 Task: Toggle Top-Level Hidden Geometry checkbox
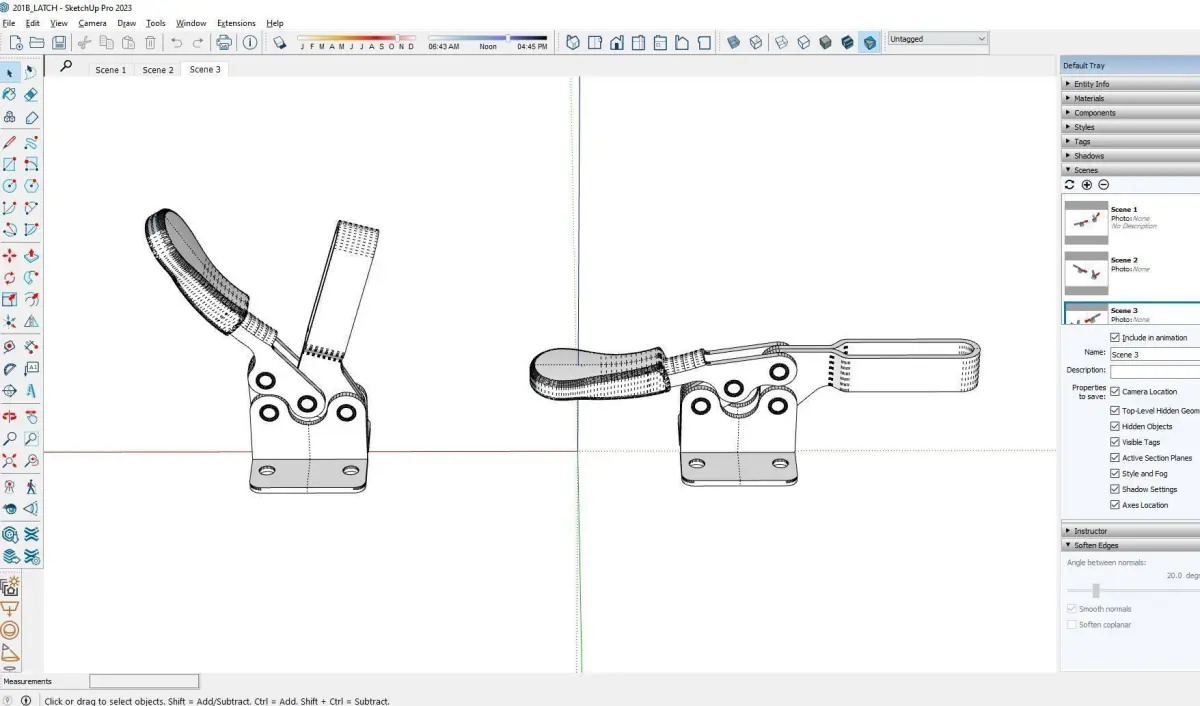[x=1115, y=411]
